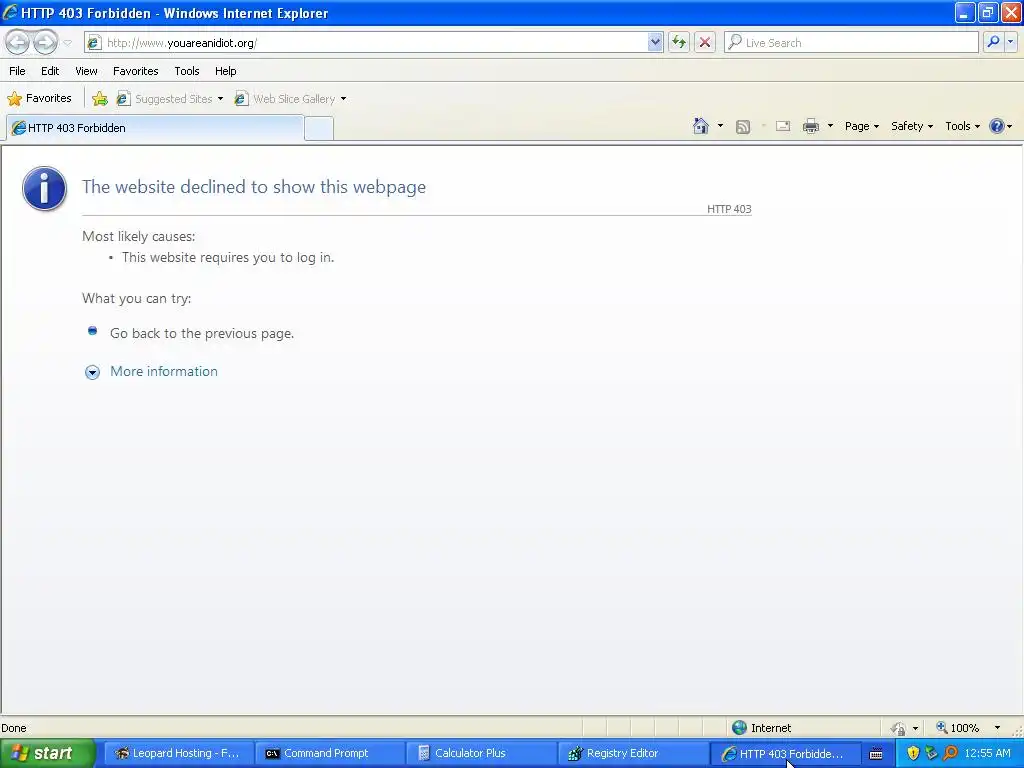Expand the address bar history dropdown

click(655, 42)
